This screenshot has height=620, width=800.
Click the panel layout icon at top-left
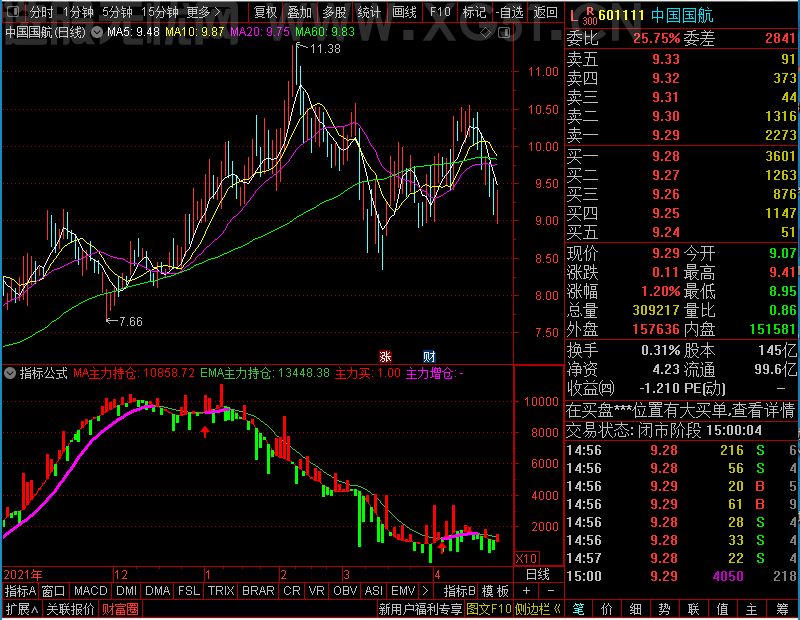[13, 11]
